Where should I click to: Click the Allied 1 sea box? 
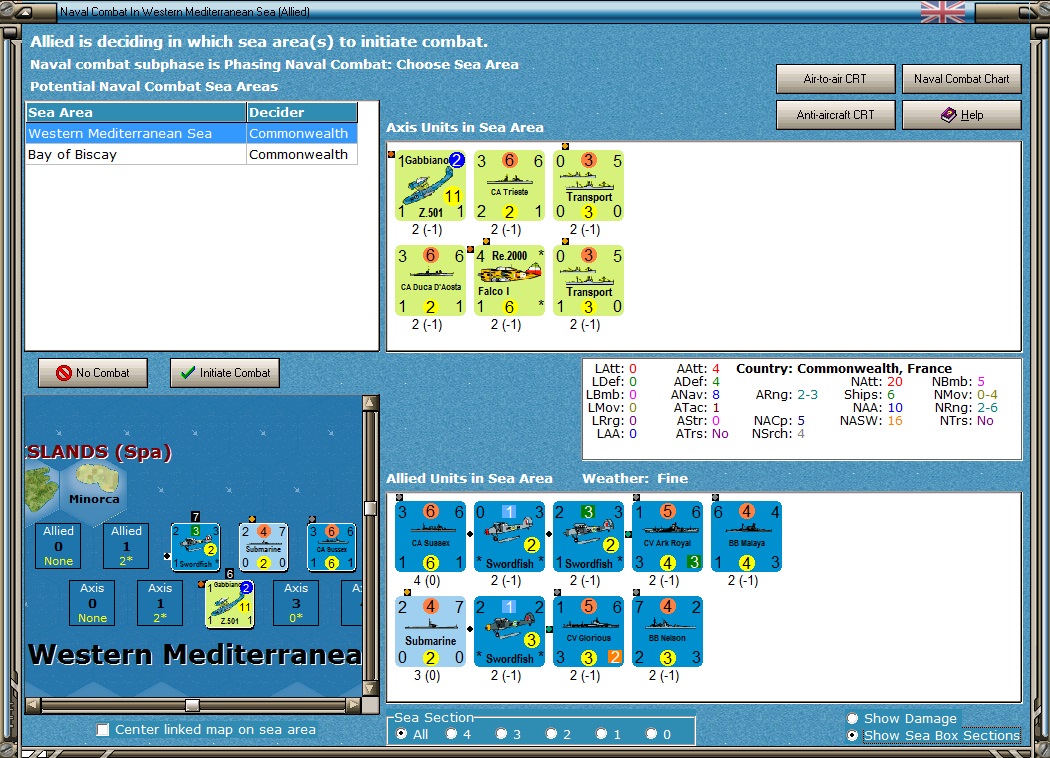(x=126, y=546)
